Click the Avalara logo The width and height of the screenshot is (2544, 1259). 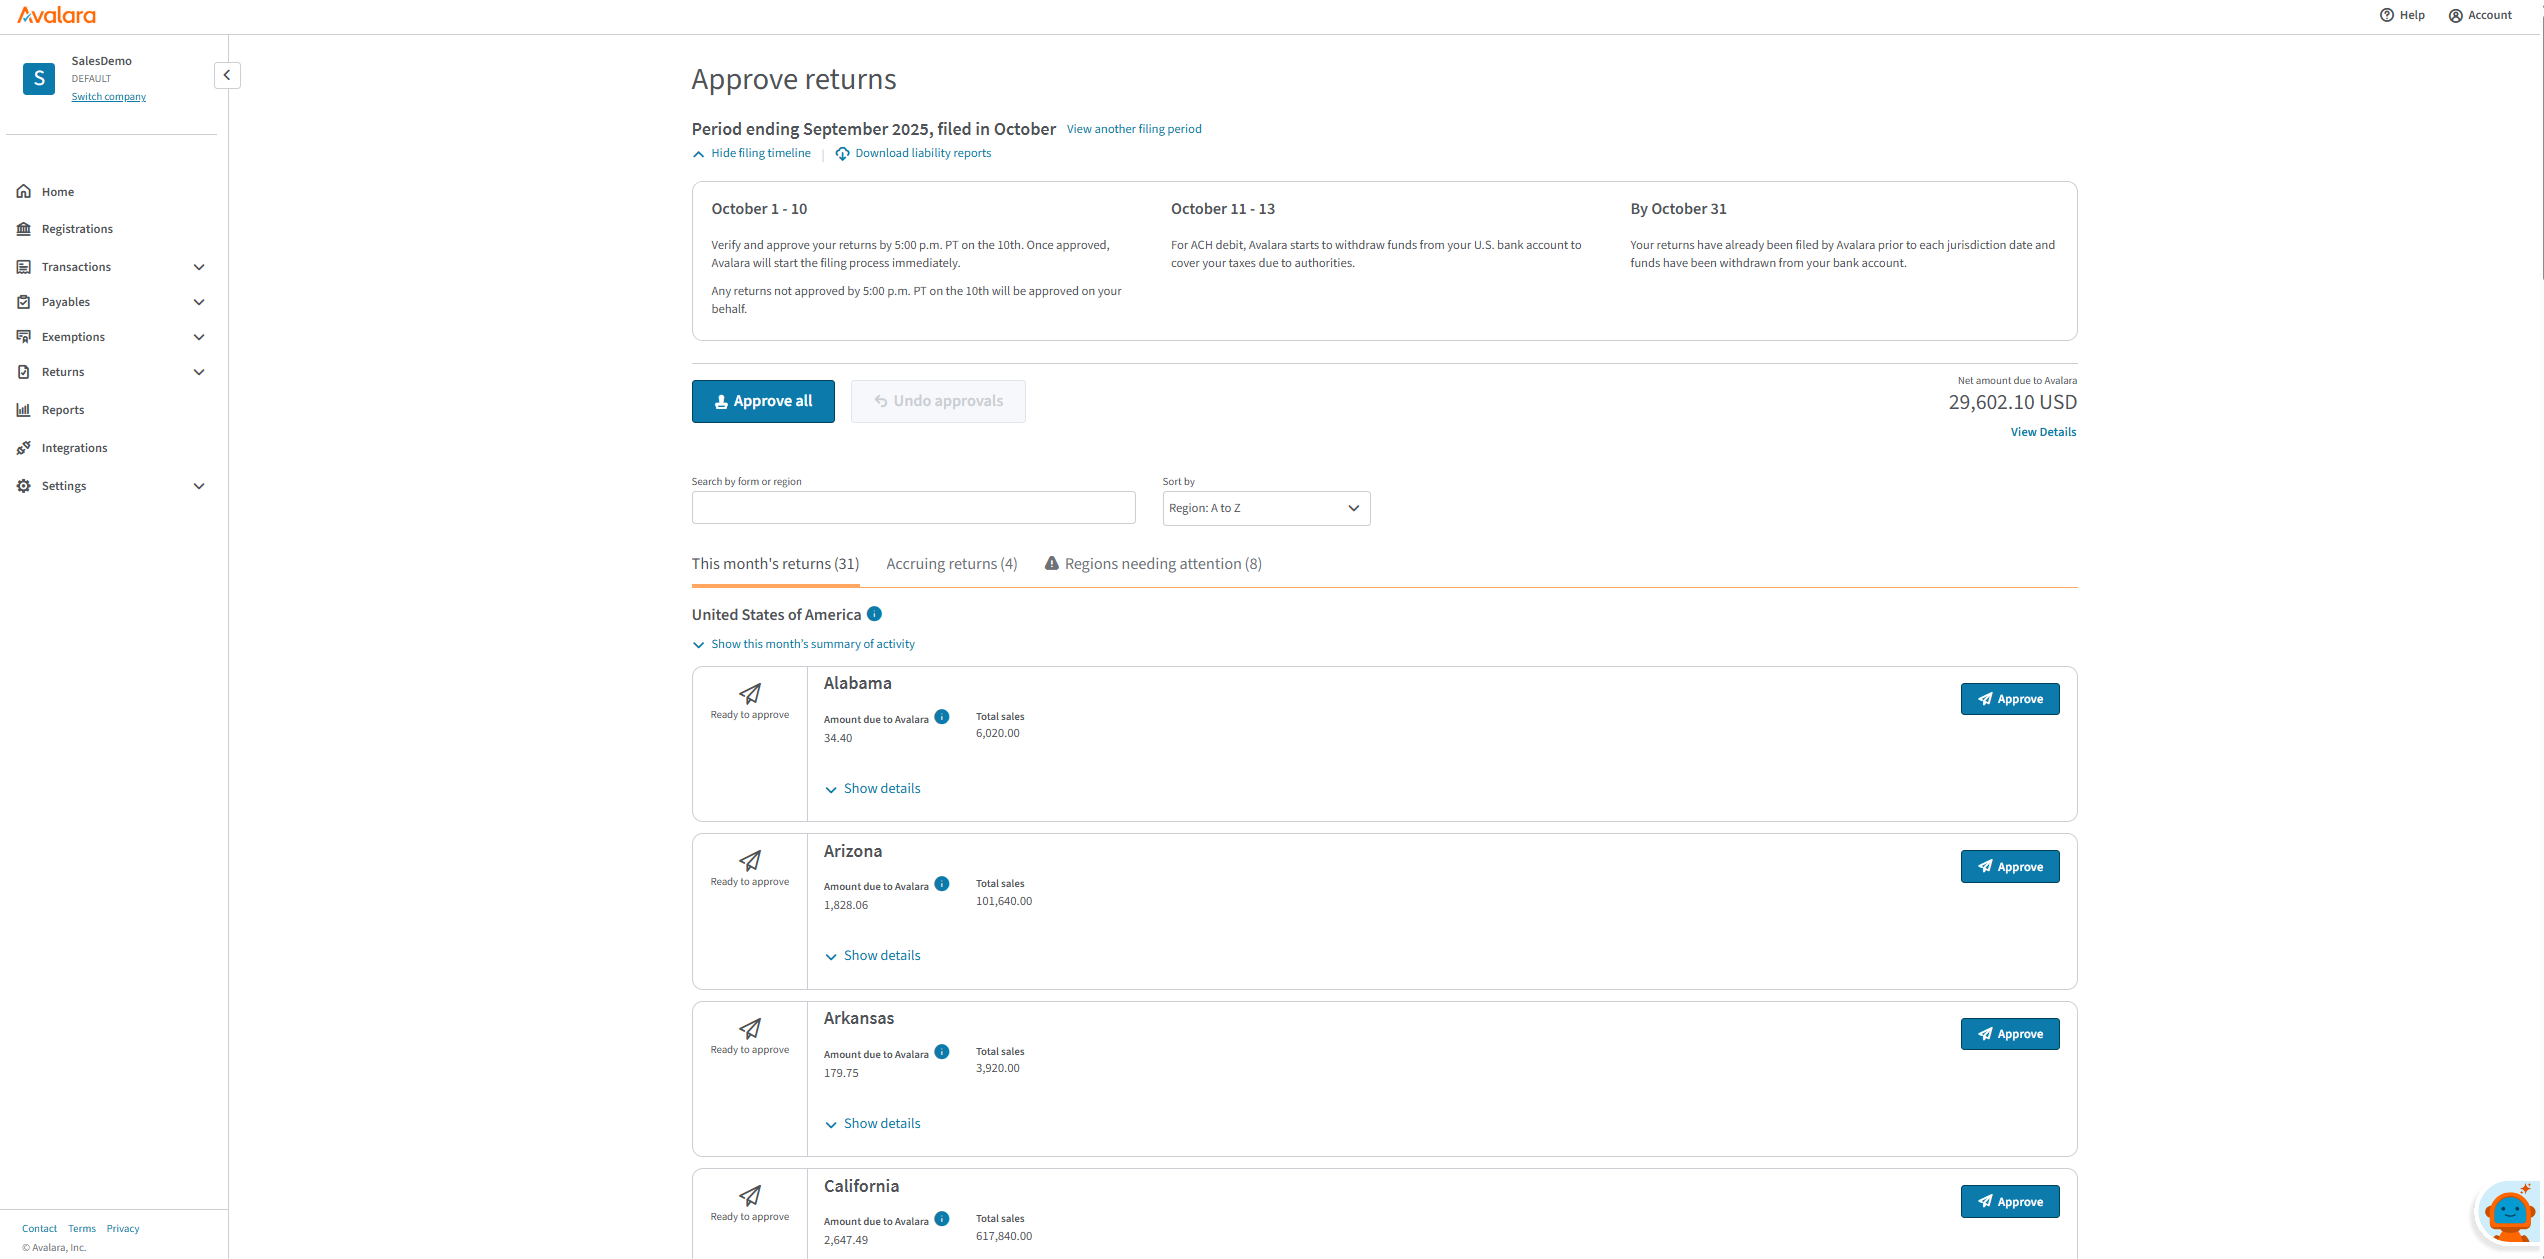[57, 15]
